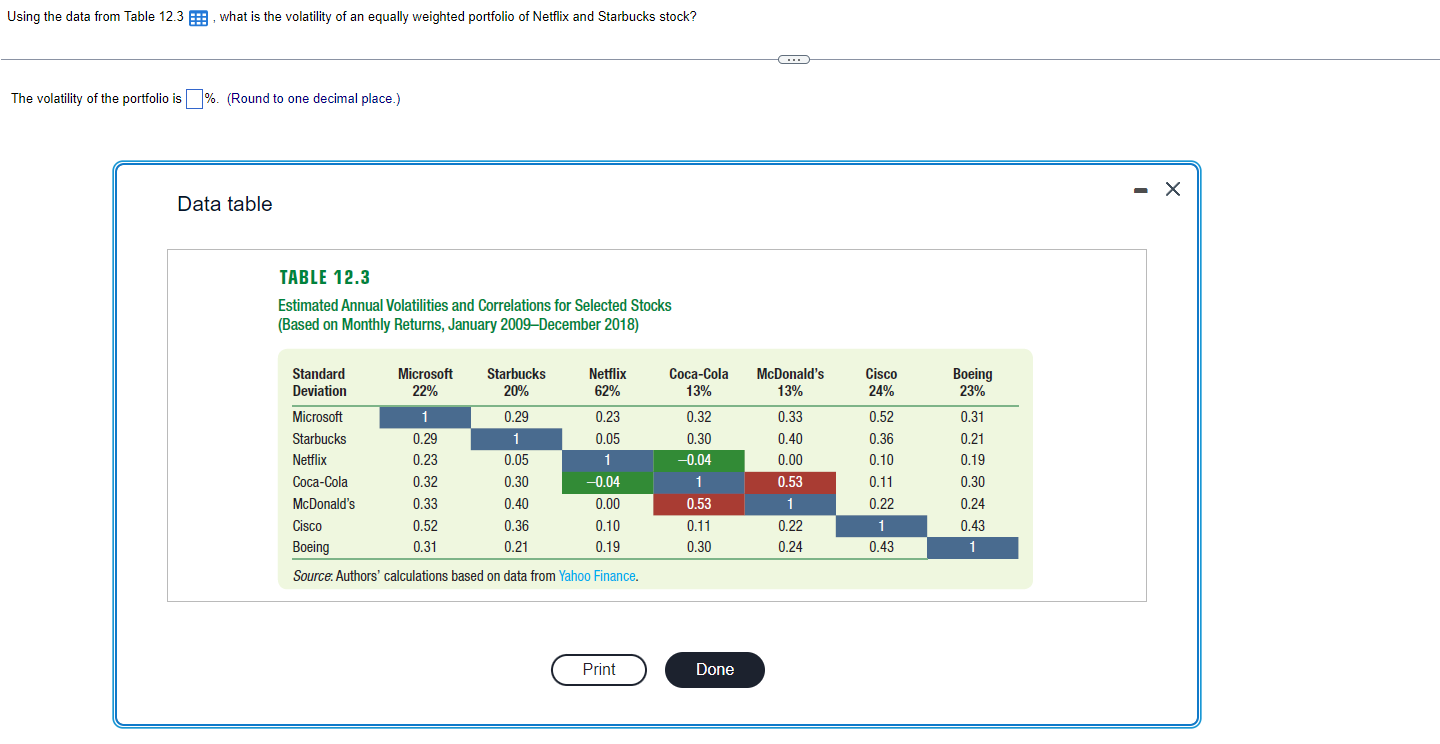Close the Data table popup with the X icon

pos(1172,189)
